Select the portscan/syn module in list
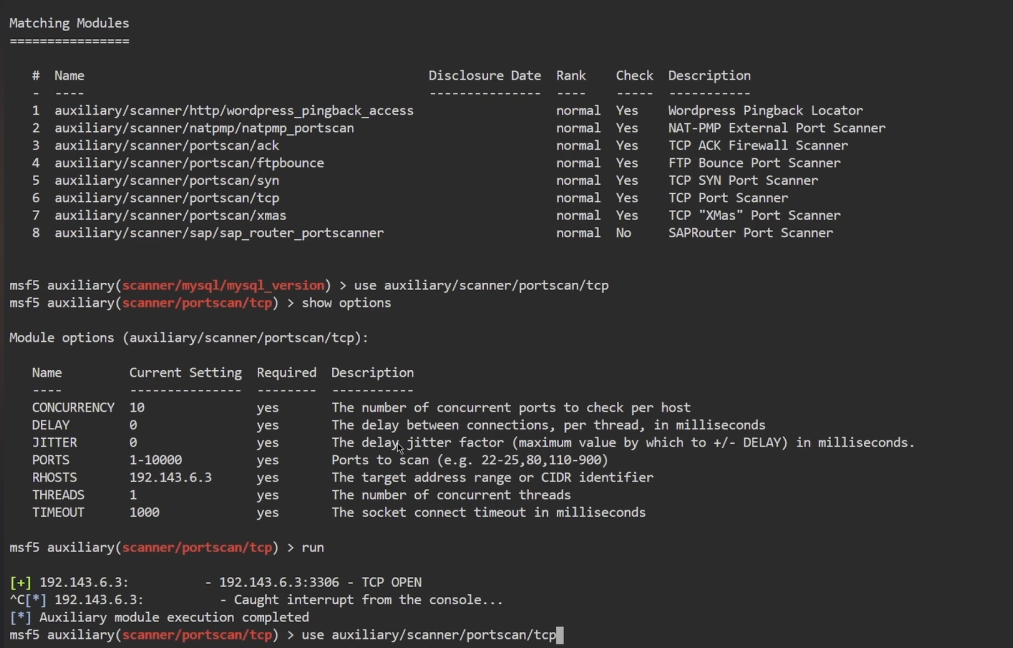The image size is (1013, 648). click(167, 180)
